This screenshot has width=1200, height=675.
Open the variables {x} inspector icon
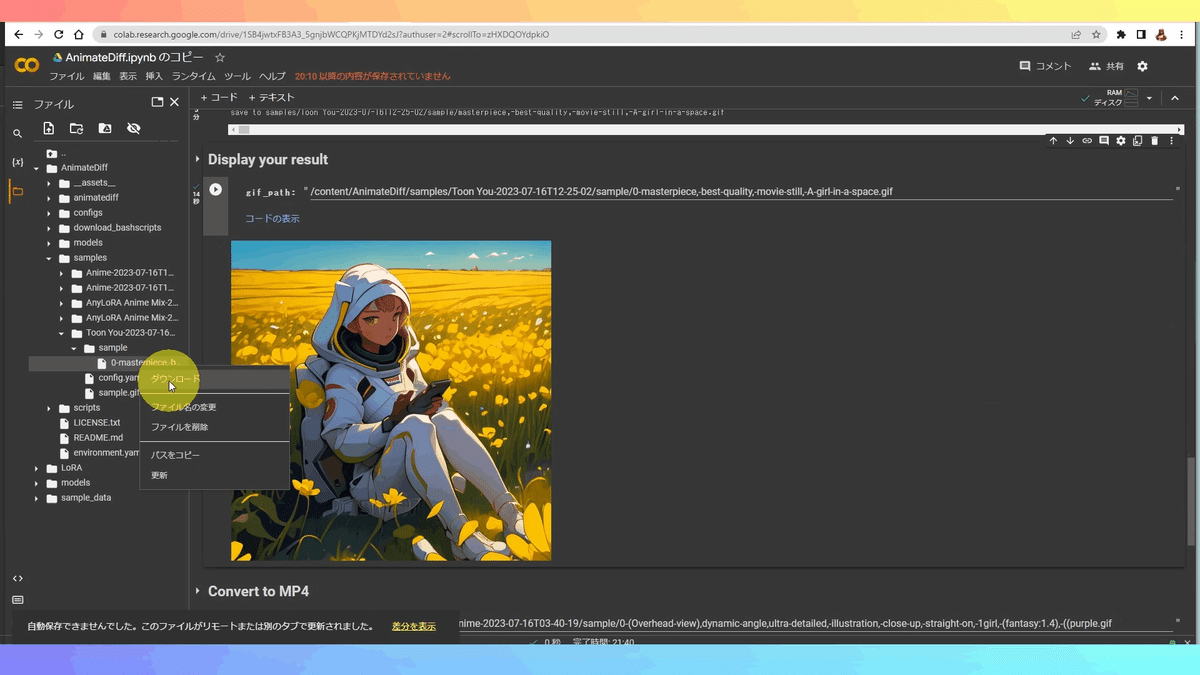[x=17, y=162]
